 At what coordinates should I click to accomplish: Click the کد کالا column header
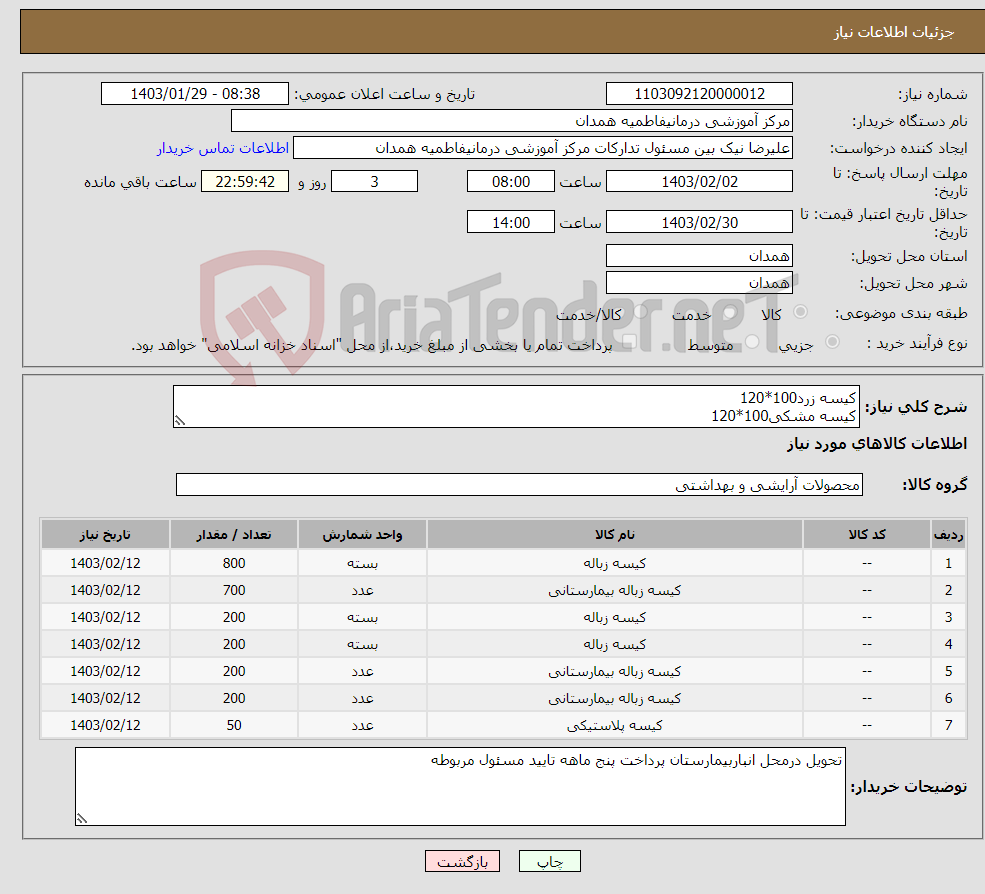(867, 535)
